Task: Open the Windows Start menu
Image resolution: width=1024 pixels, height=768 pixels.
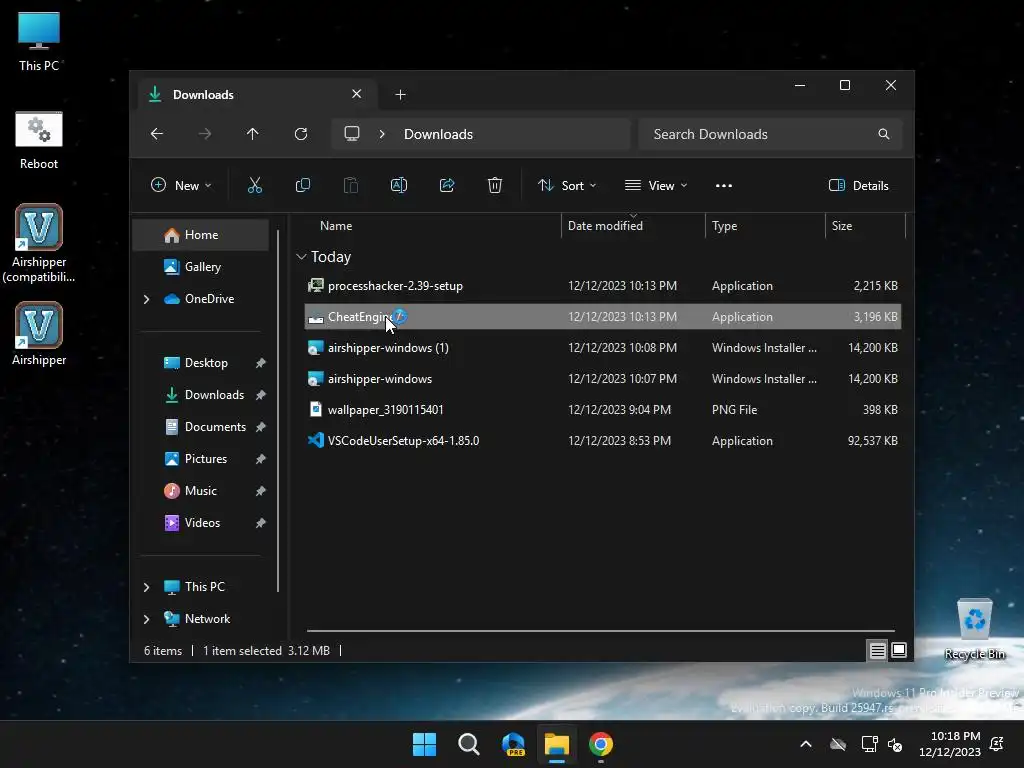Action: point(424,744)
